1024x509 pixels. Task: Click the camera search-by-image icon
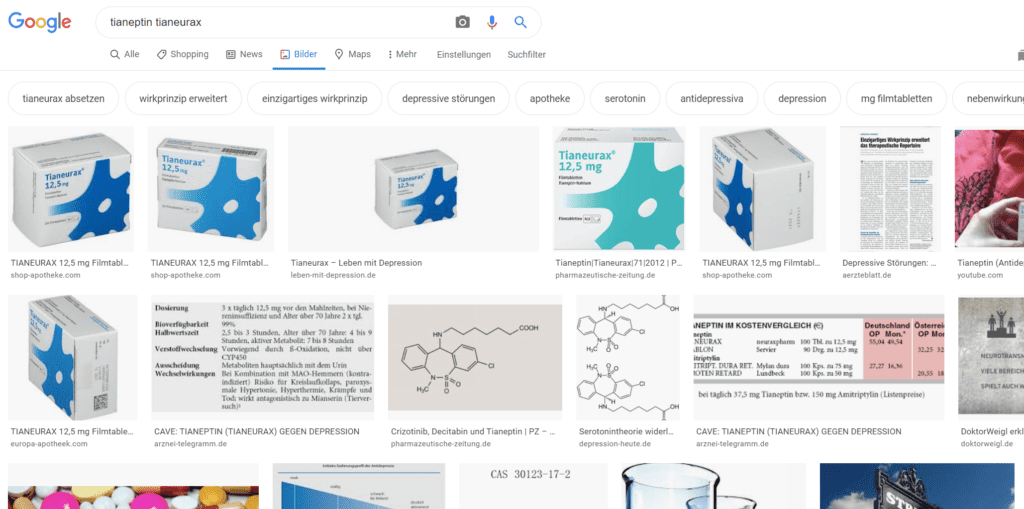(x=462, y=22)
